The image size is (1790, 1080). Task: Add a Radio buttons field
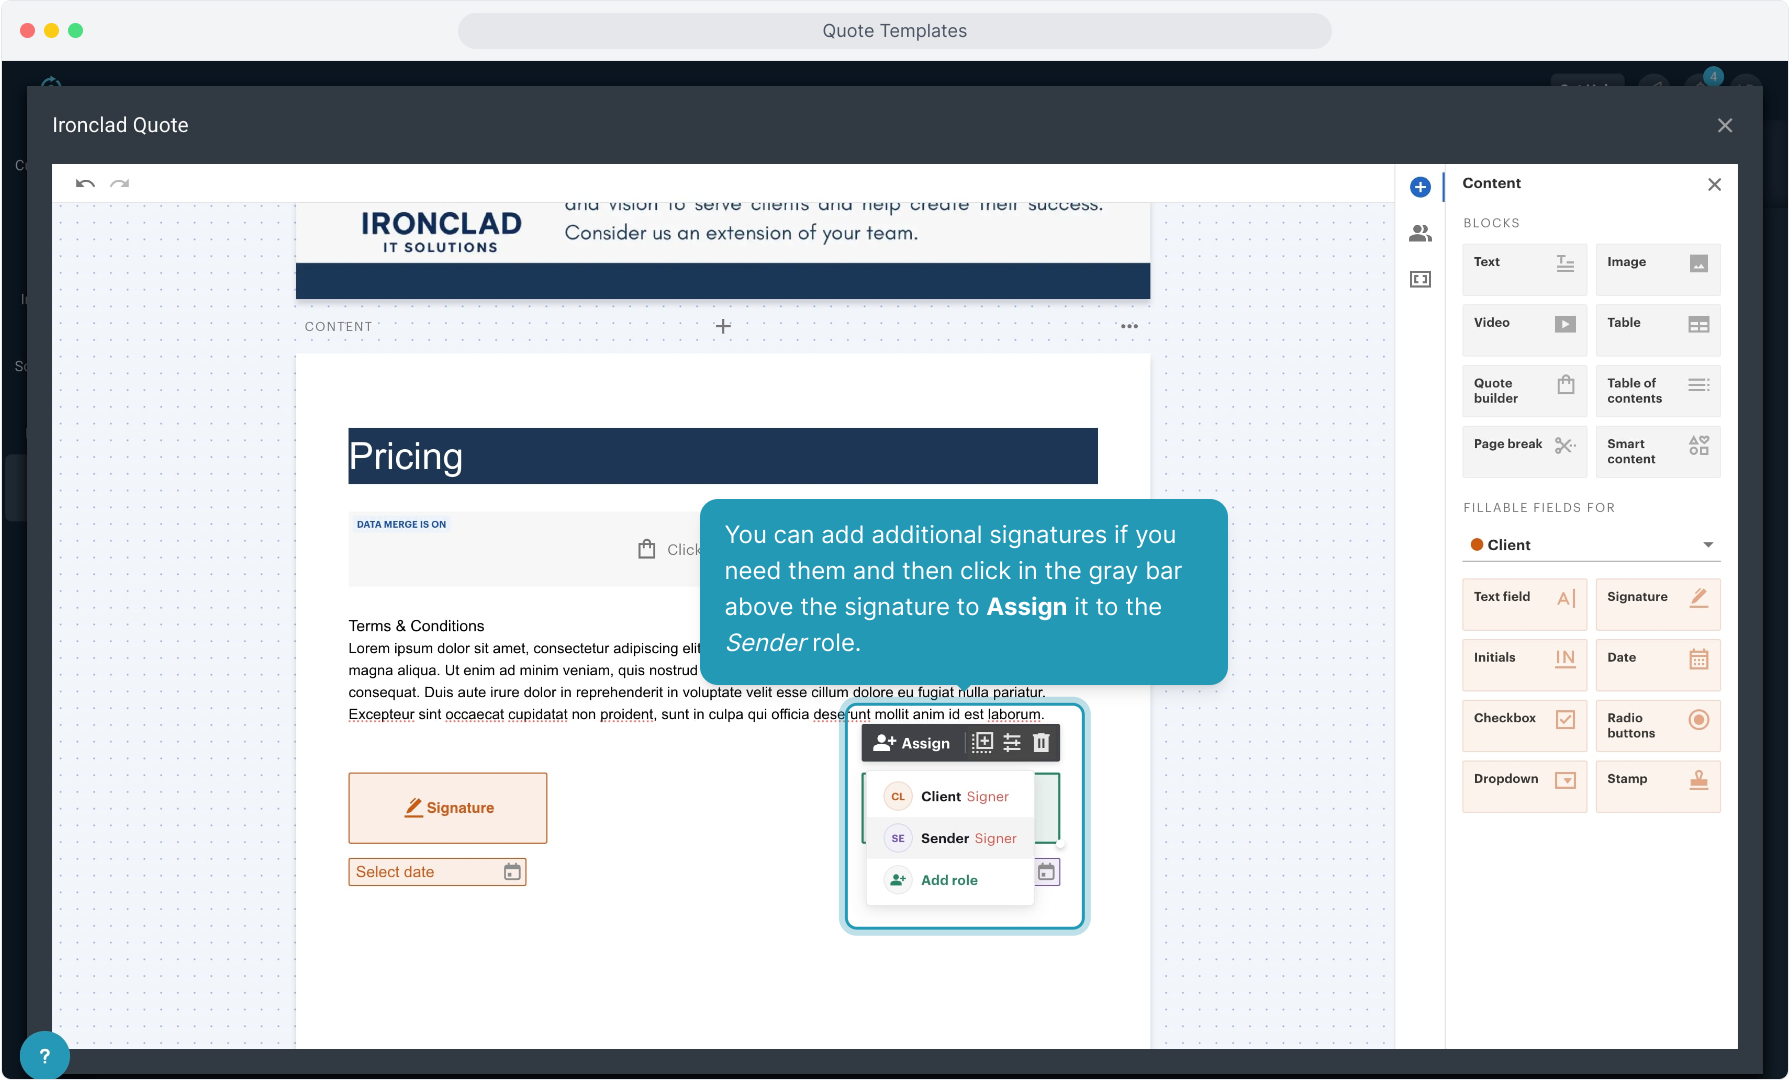[x=1657, y=725]
